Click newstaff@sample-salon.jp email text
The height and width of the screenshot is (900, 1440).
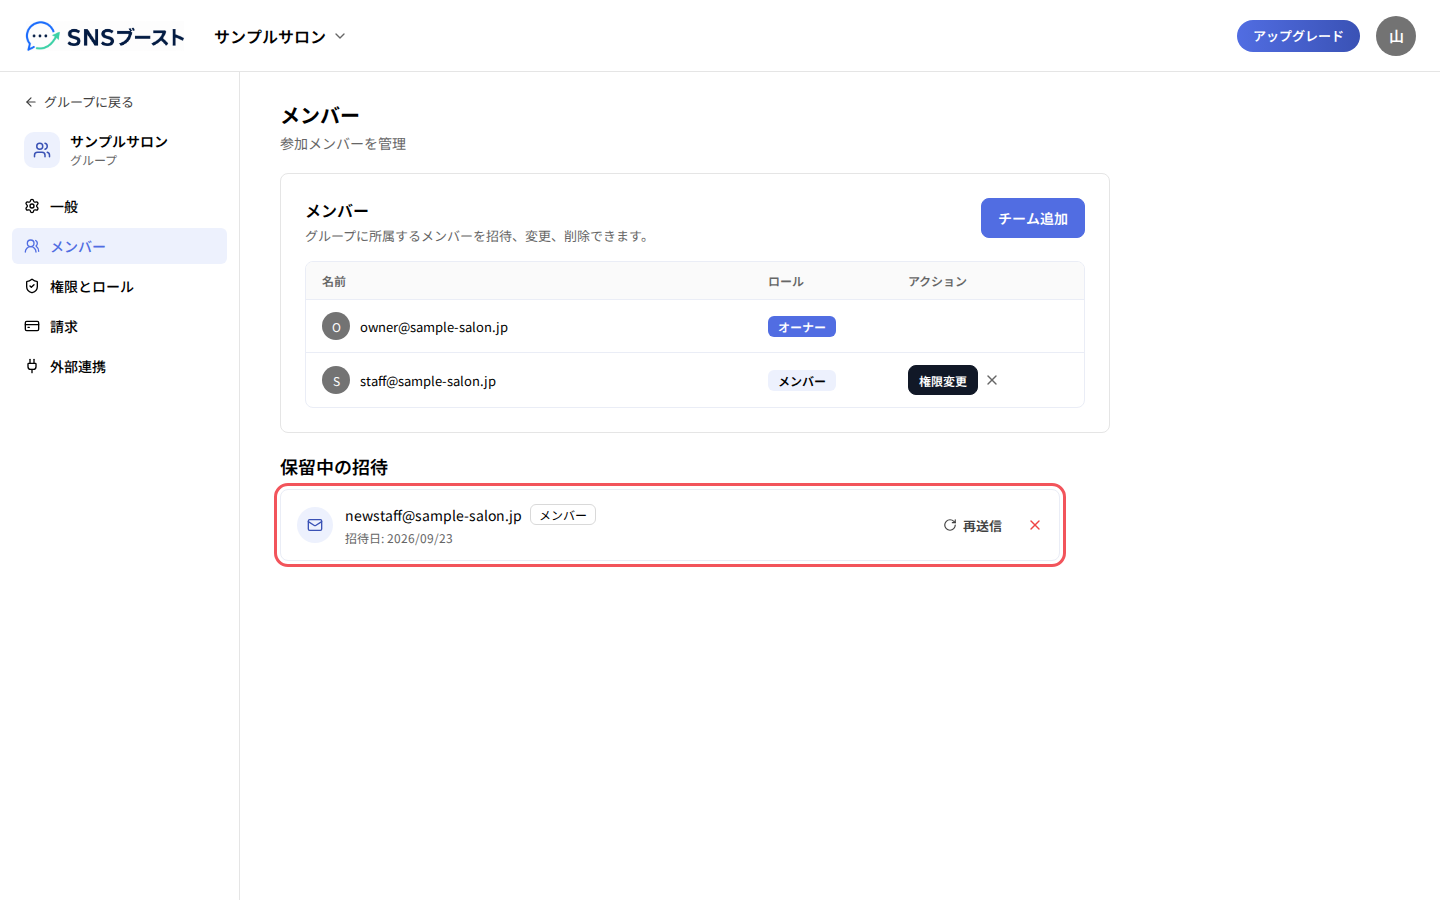coord(433,515)
